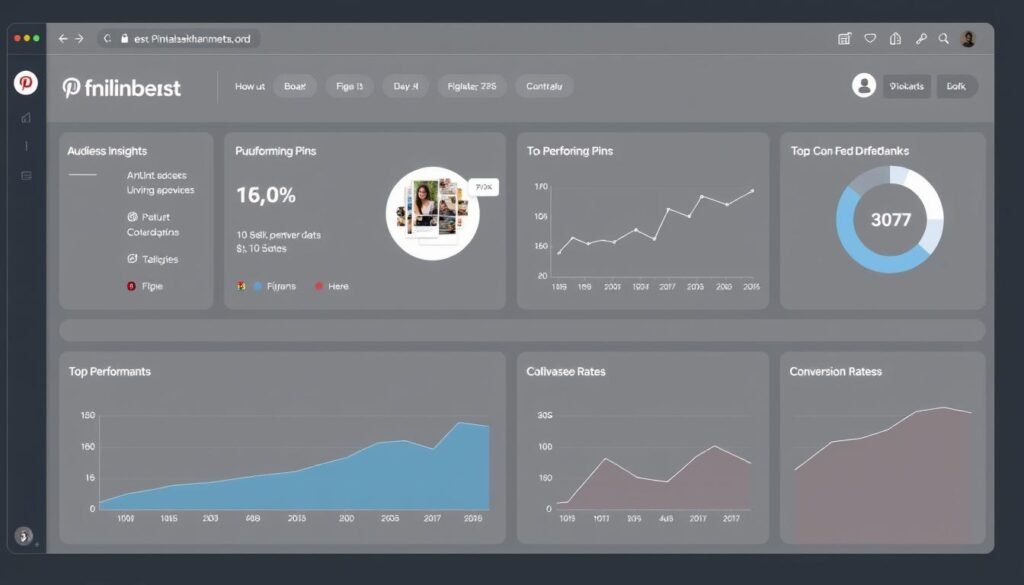This screenshot has width=1024, height=585.
Task: Open the analytics grid icon in the toolbar
Action: click(843, 38)
